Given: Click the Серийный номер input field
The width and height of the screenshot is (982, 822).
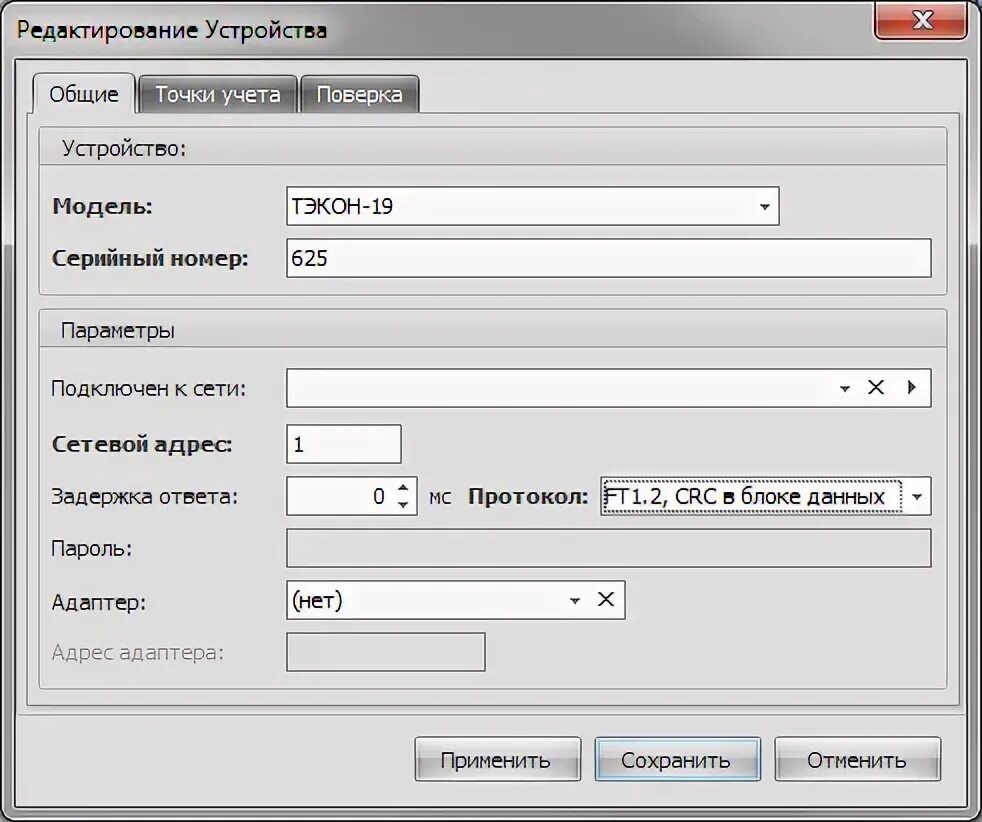Looking at the screenshot, I should pyautogui.click(x=609, y=258).
